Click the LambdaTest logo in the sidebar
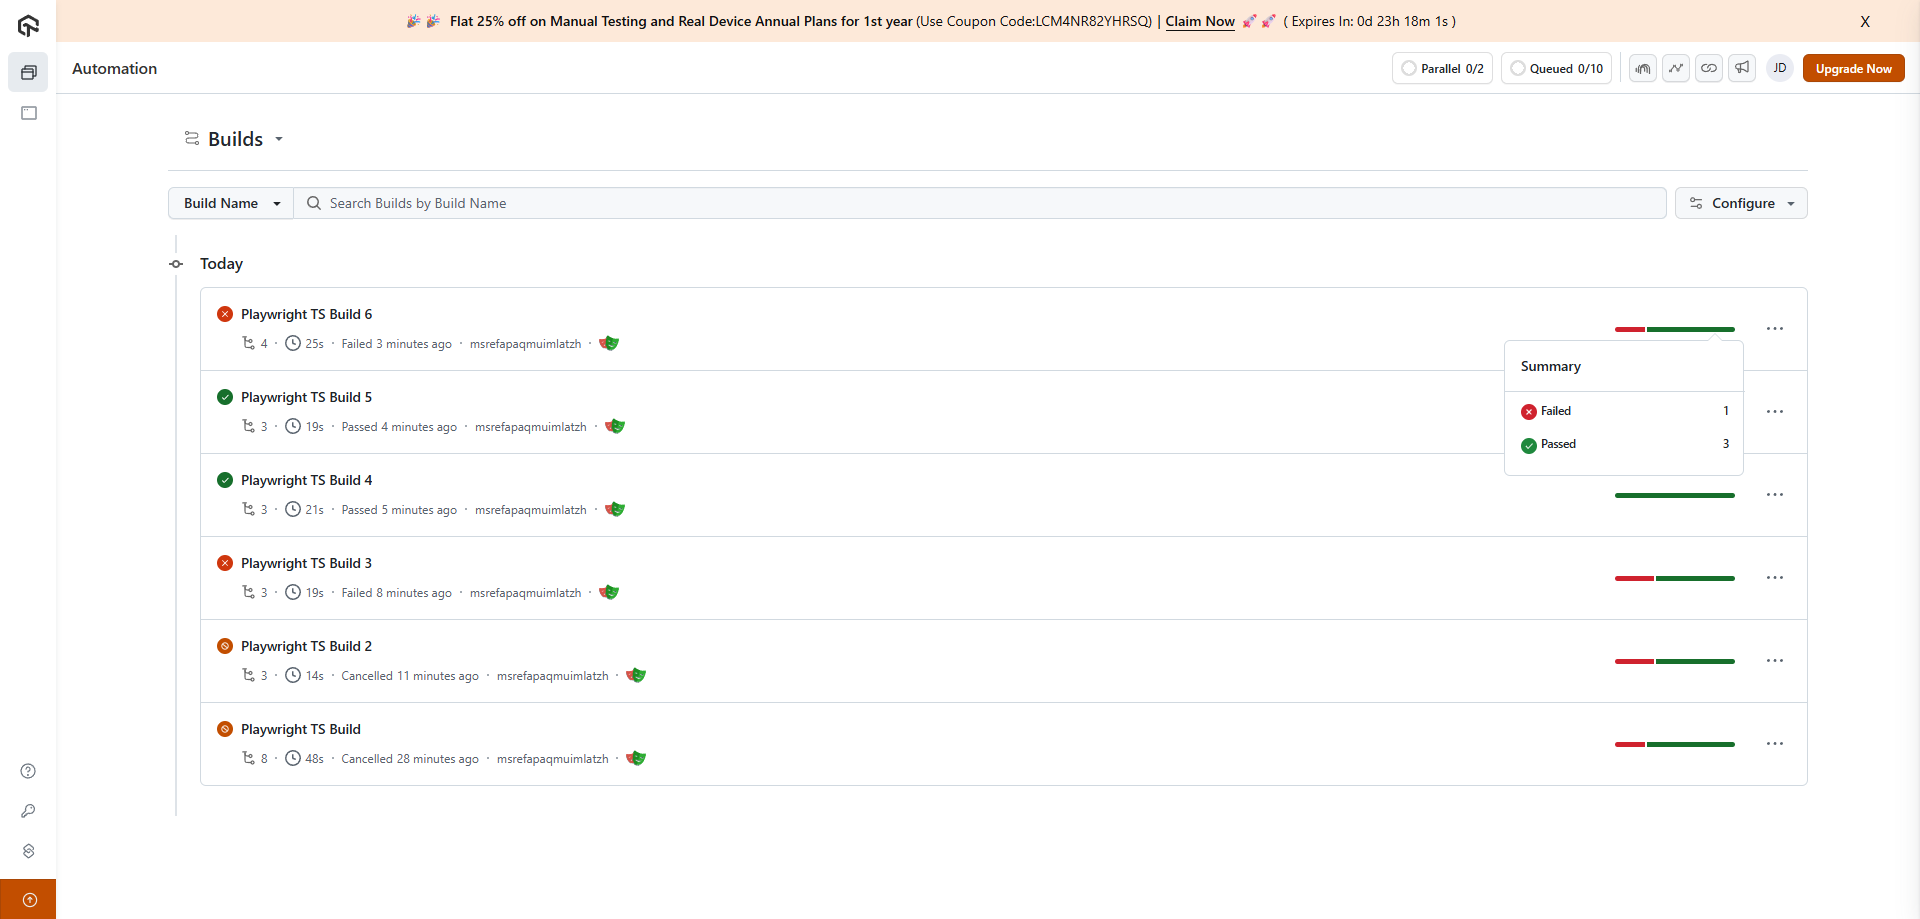Viewport: 1920px width, 919px height. (28, 26)
